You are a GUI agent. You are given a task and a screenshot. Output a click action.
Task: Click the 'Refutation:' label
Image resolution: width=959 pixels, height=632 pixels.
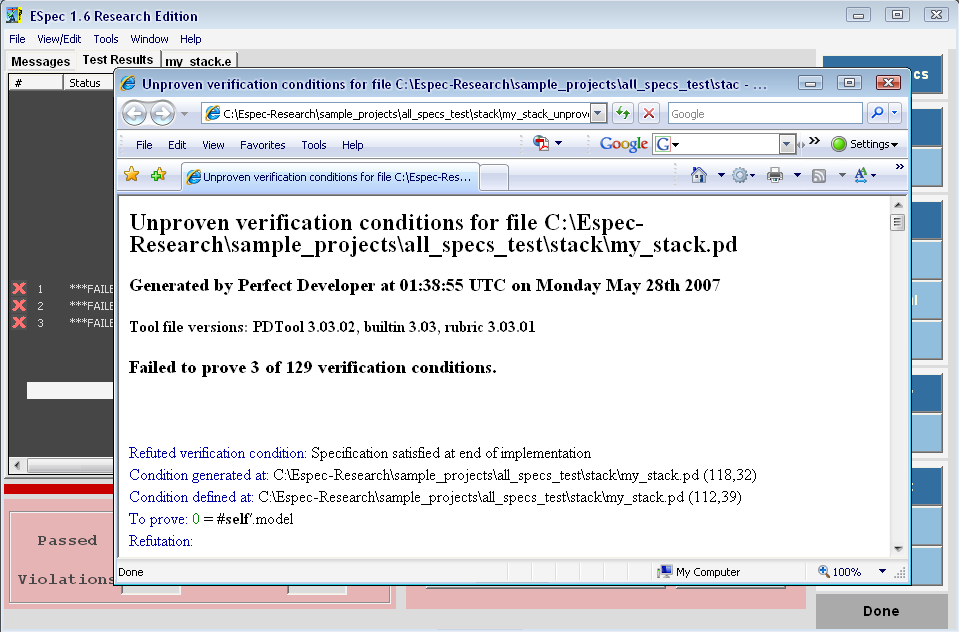pos(161,541)
